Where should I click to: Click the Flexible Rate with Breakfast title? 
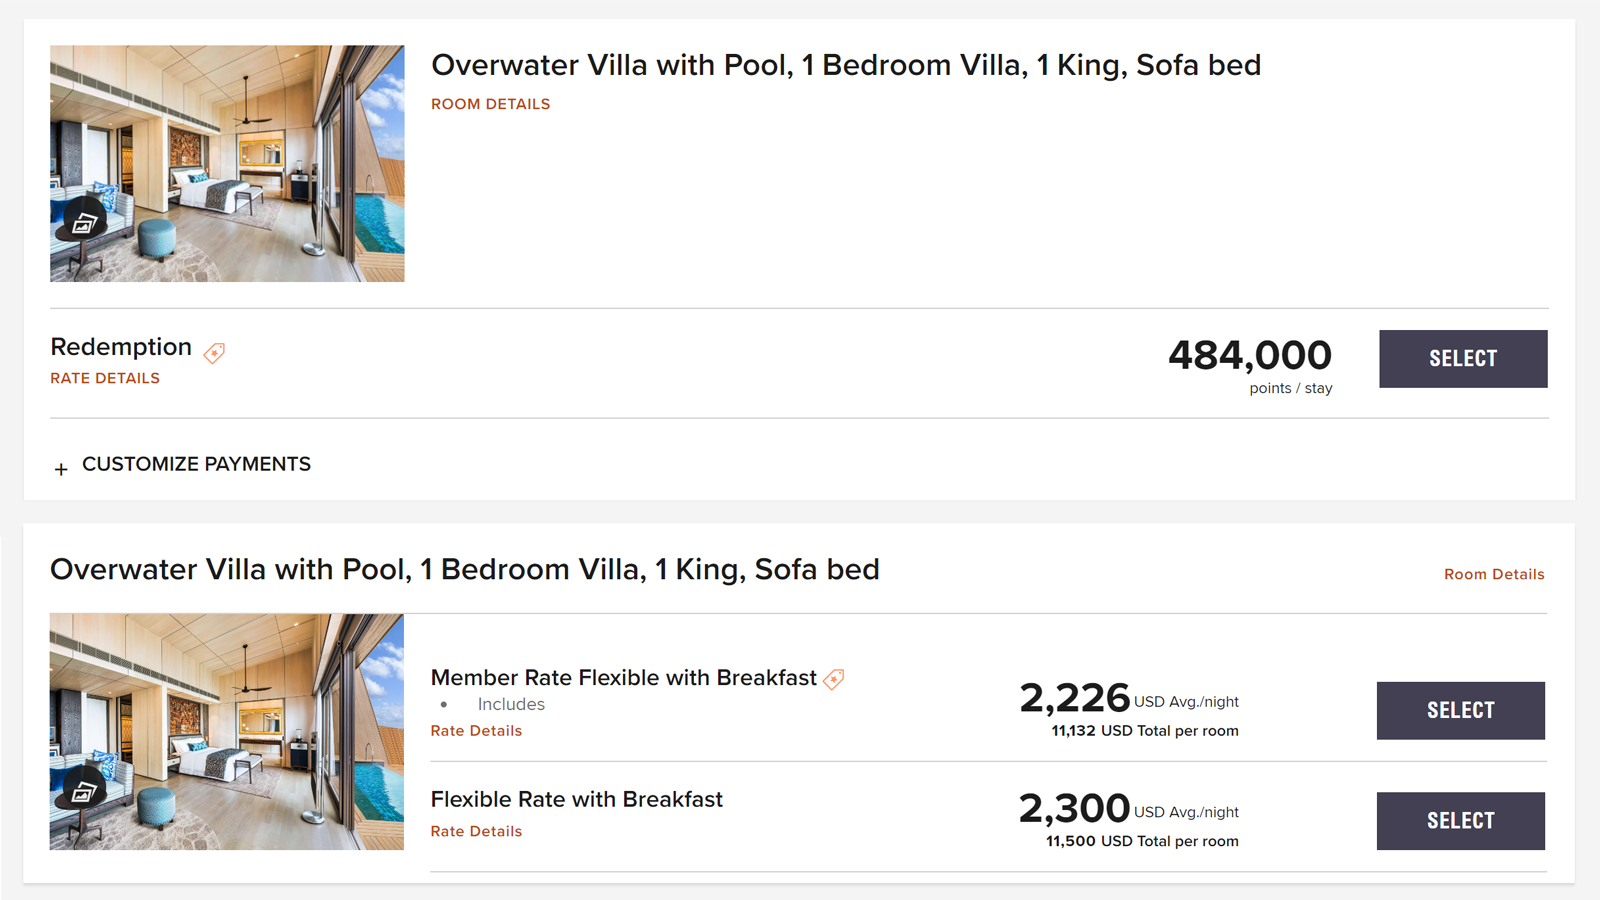tap(577, 800)
